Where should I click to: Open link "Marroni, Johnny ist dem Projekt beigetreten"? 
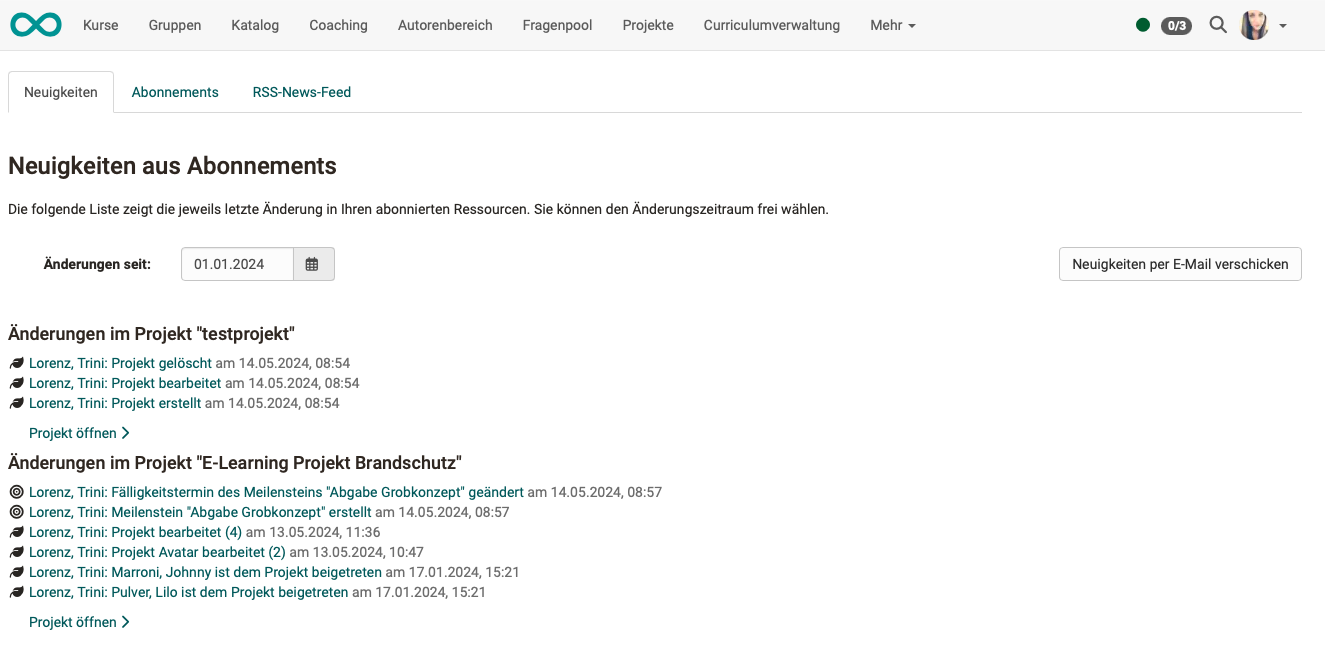tap(204, 571)
